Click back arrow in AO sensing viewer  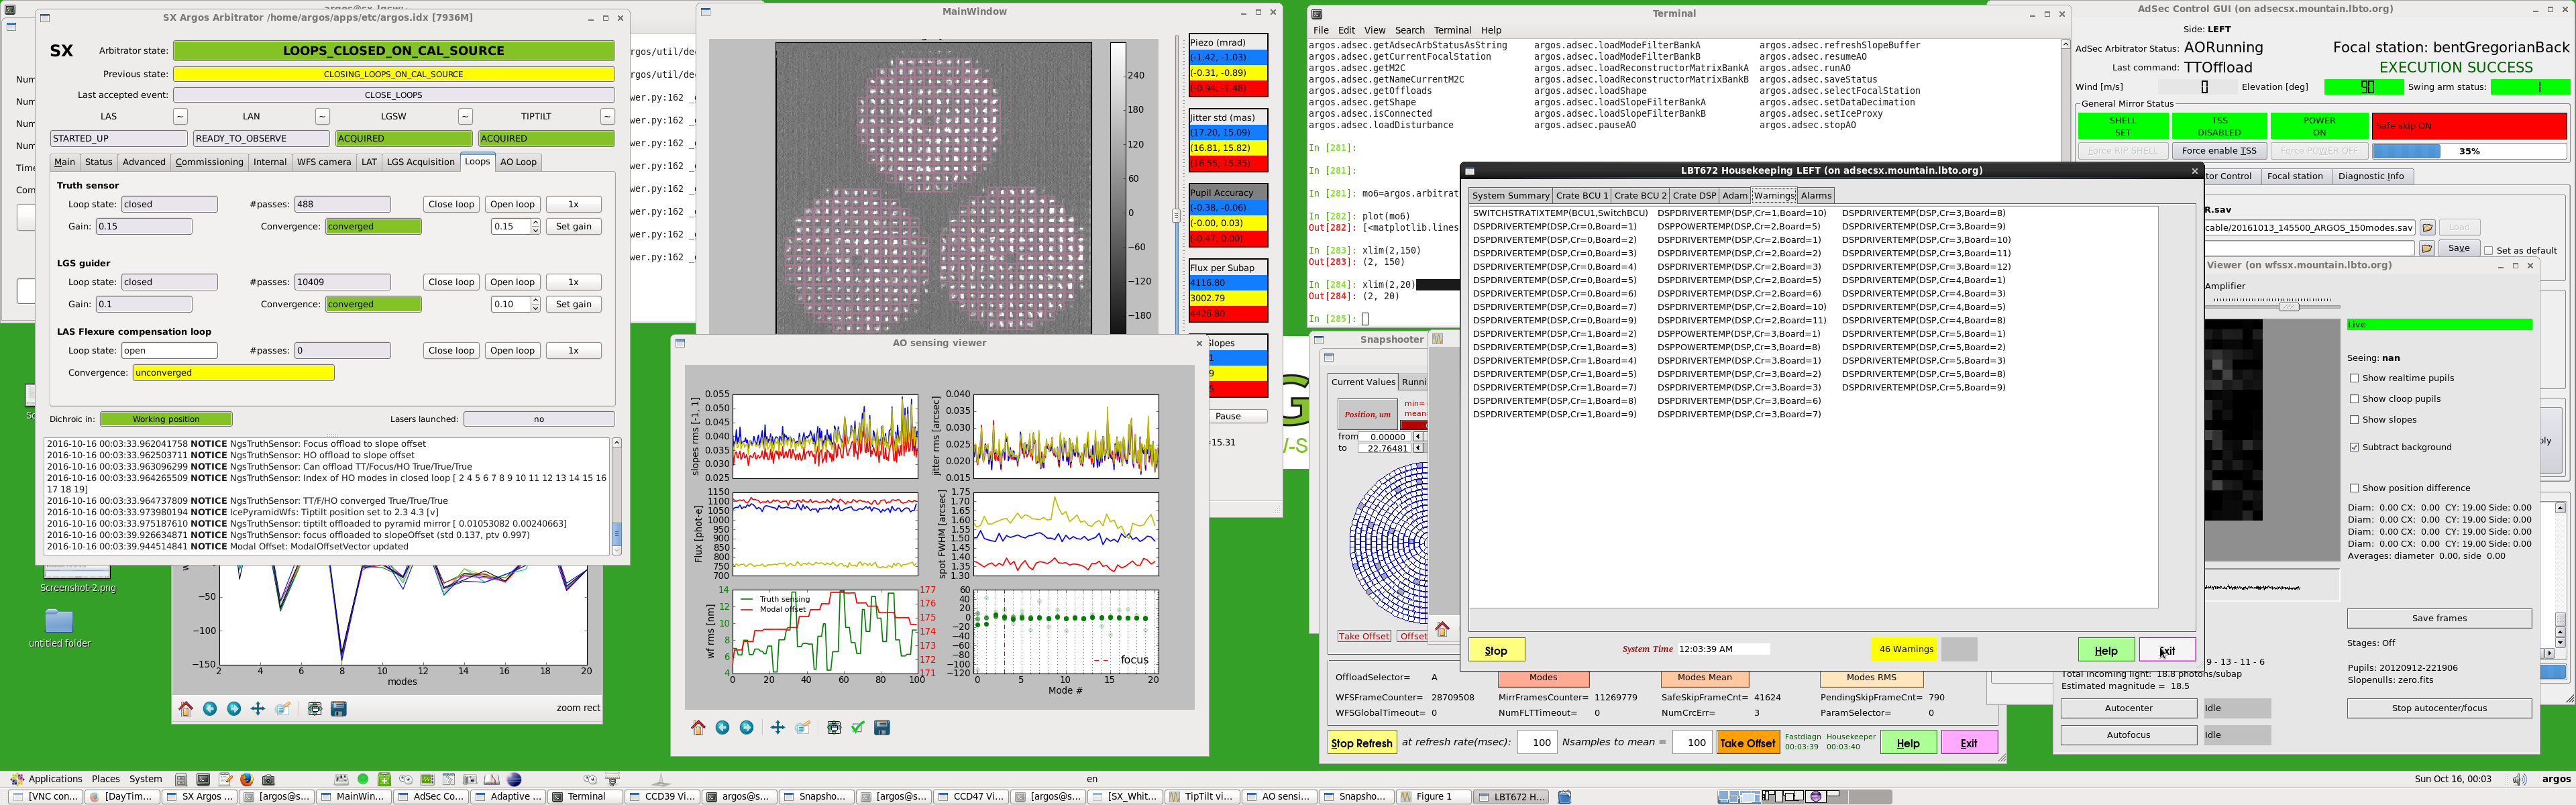tap(722, 727)
